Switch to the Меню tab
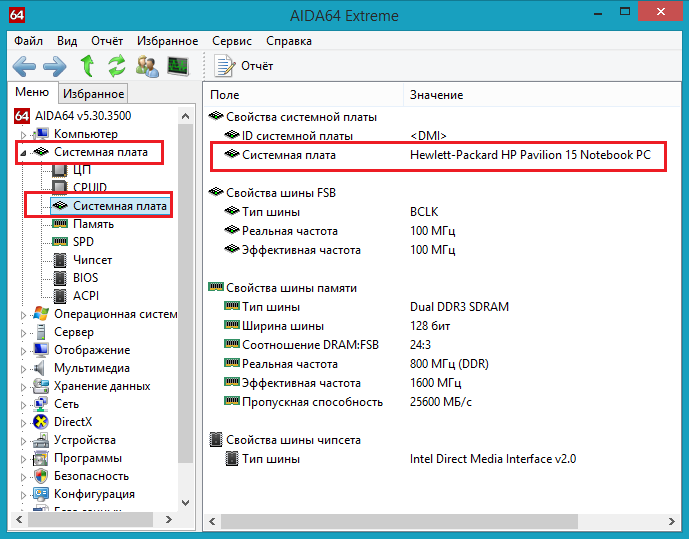This screenshot has width=689, height=539. click(32, 92)
